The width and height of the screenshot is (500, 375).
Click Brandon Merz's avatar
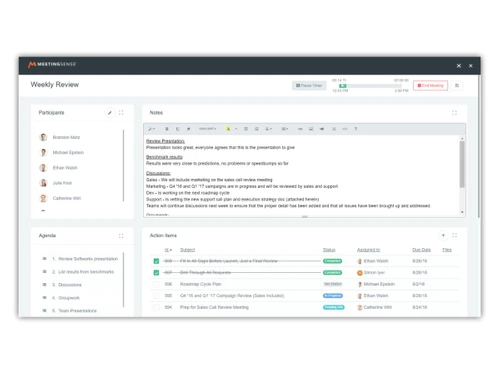[x=43, y=137]
